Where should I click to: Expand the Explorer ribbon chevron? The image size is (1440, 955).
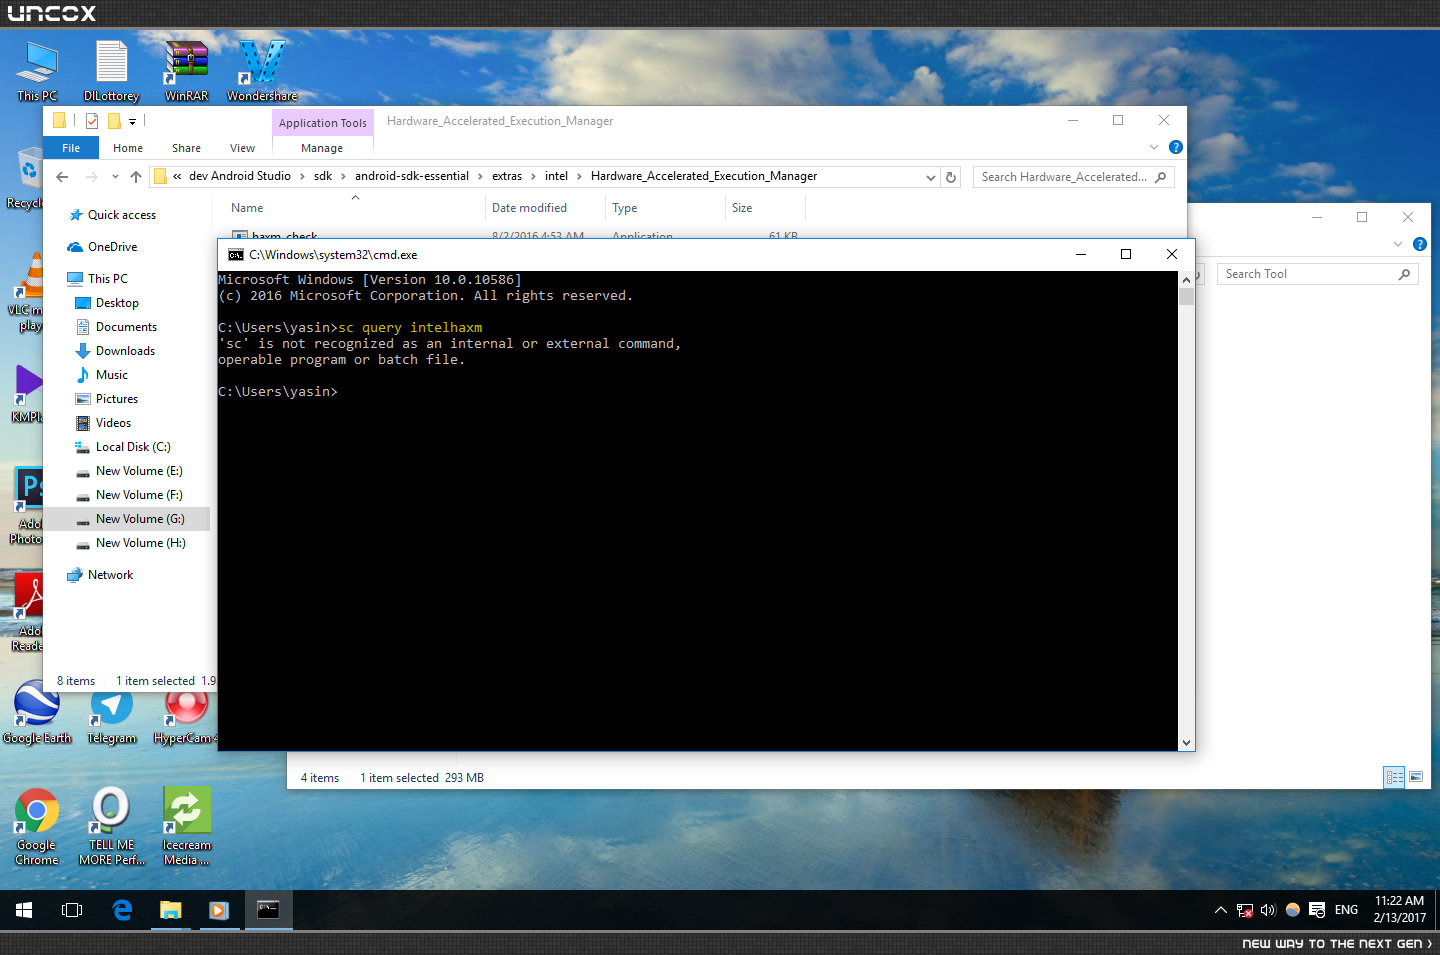[x=1154, y=147]
